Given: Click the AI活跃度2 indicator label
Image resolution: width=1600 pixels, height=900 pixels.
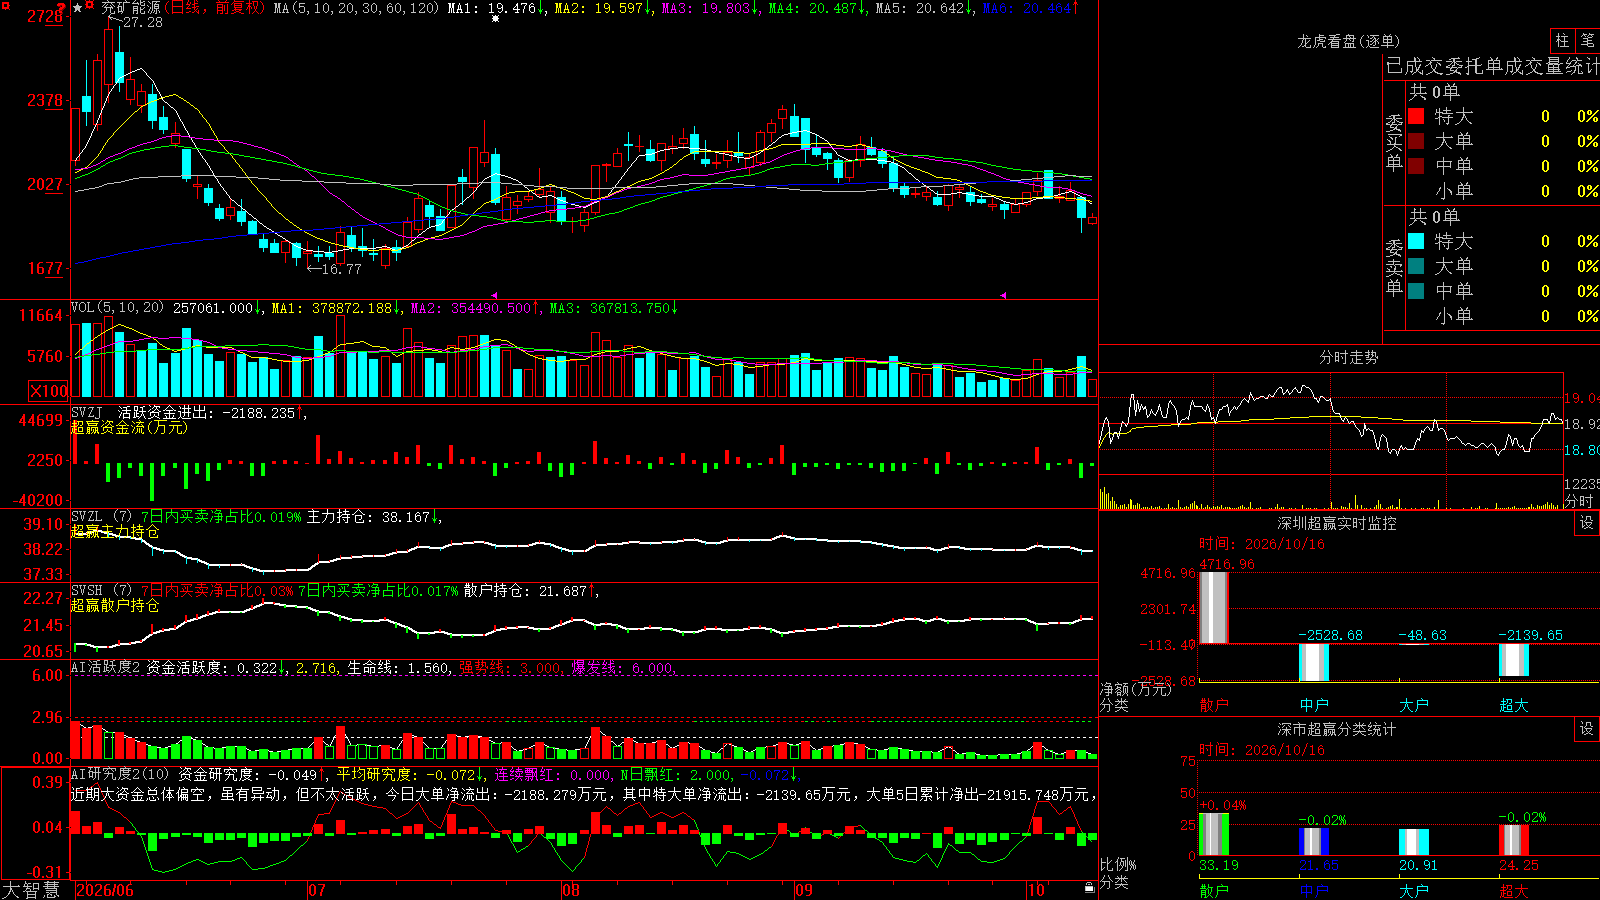Looking at the screenshot, I should [105, 667].
